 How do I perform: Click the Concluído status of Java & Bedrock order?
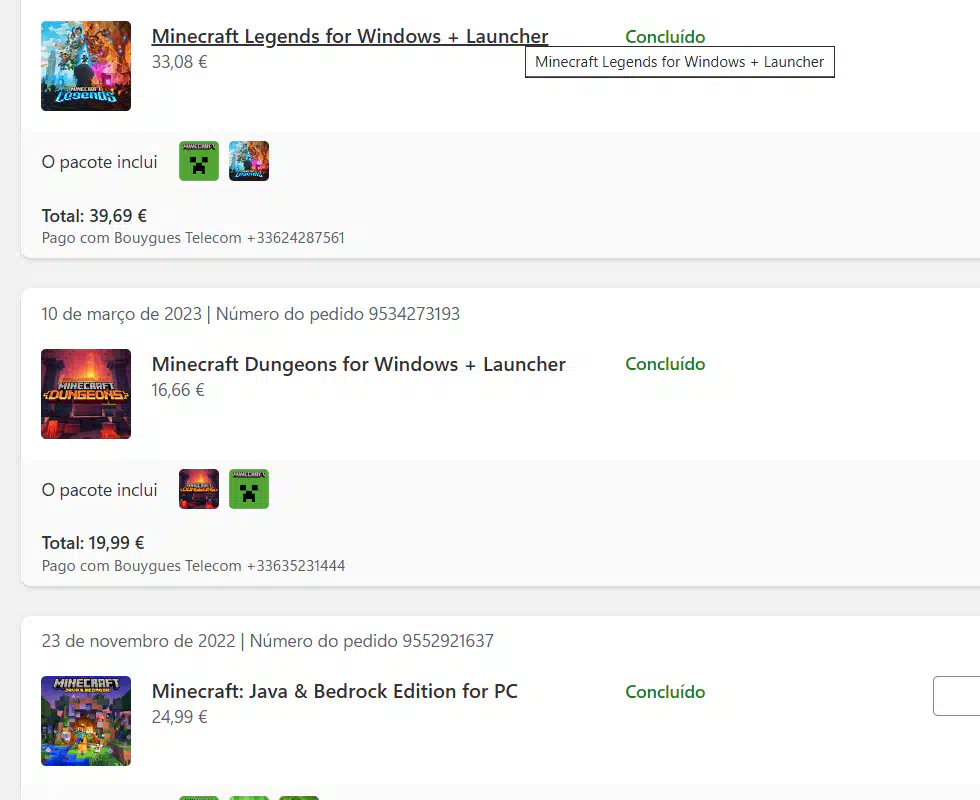coord(665,692)
